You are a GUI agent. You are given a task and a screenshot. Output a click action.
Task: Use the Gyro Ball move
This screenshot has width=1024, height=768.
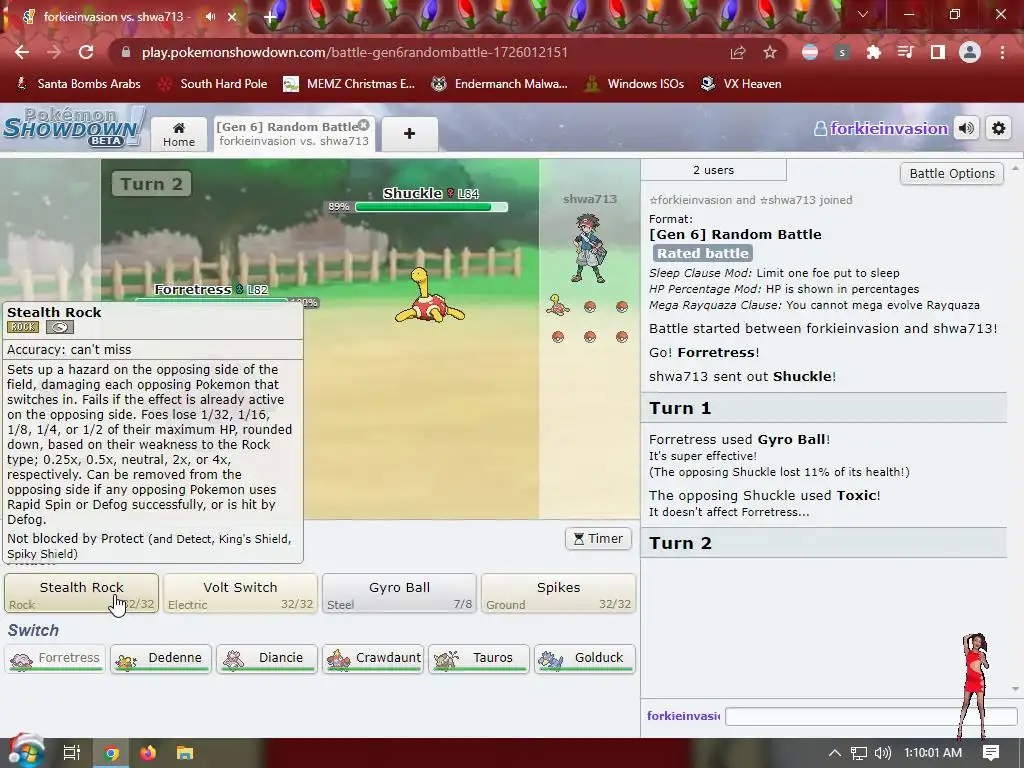click(x=399, y=594)
